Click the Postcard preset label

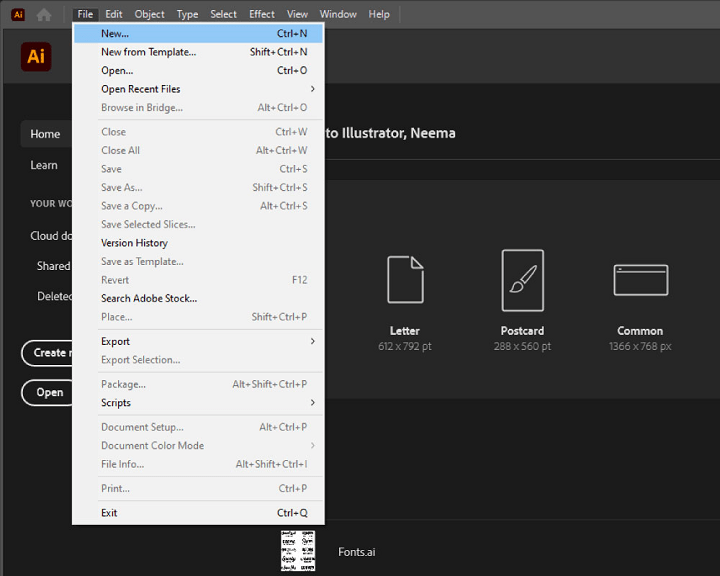coord(523,331)
